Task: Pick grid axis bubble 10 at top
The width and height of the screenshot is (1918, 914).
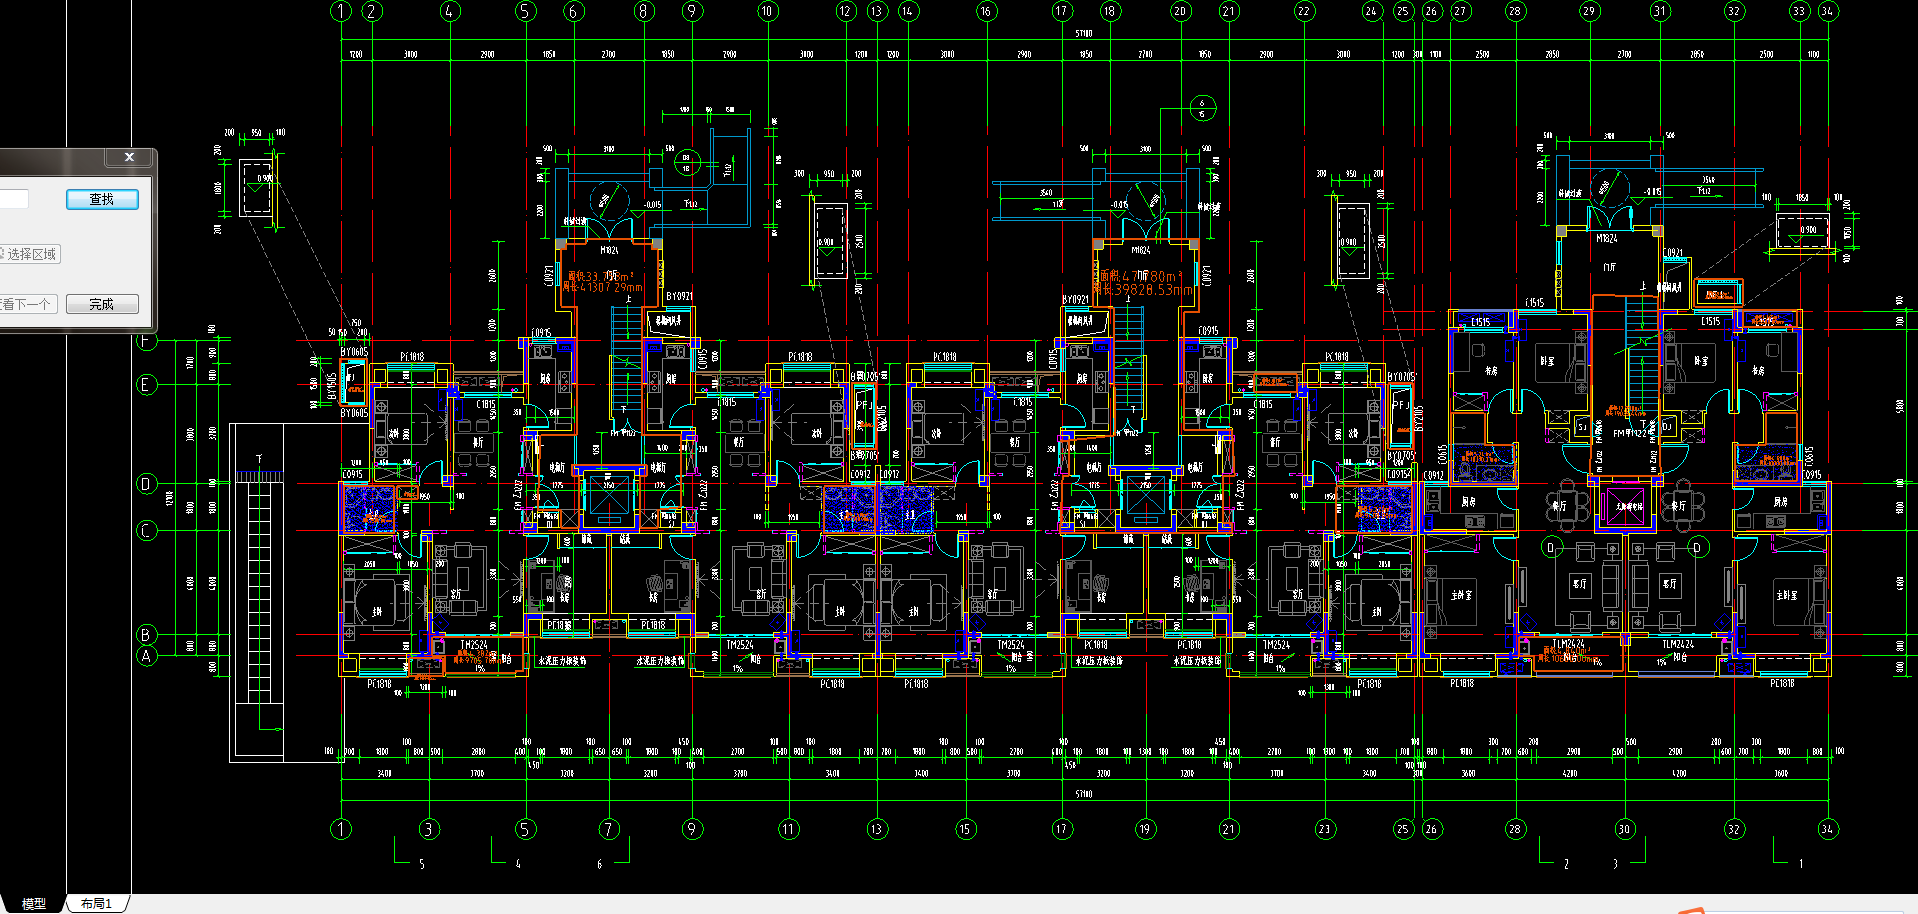Action: click(767, 11)
